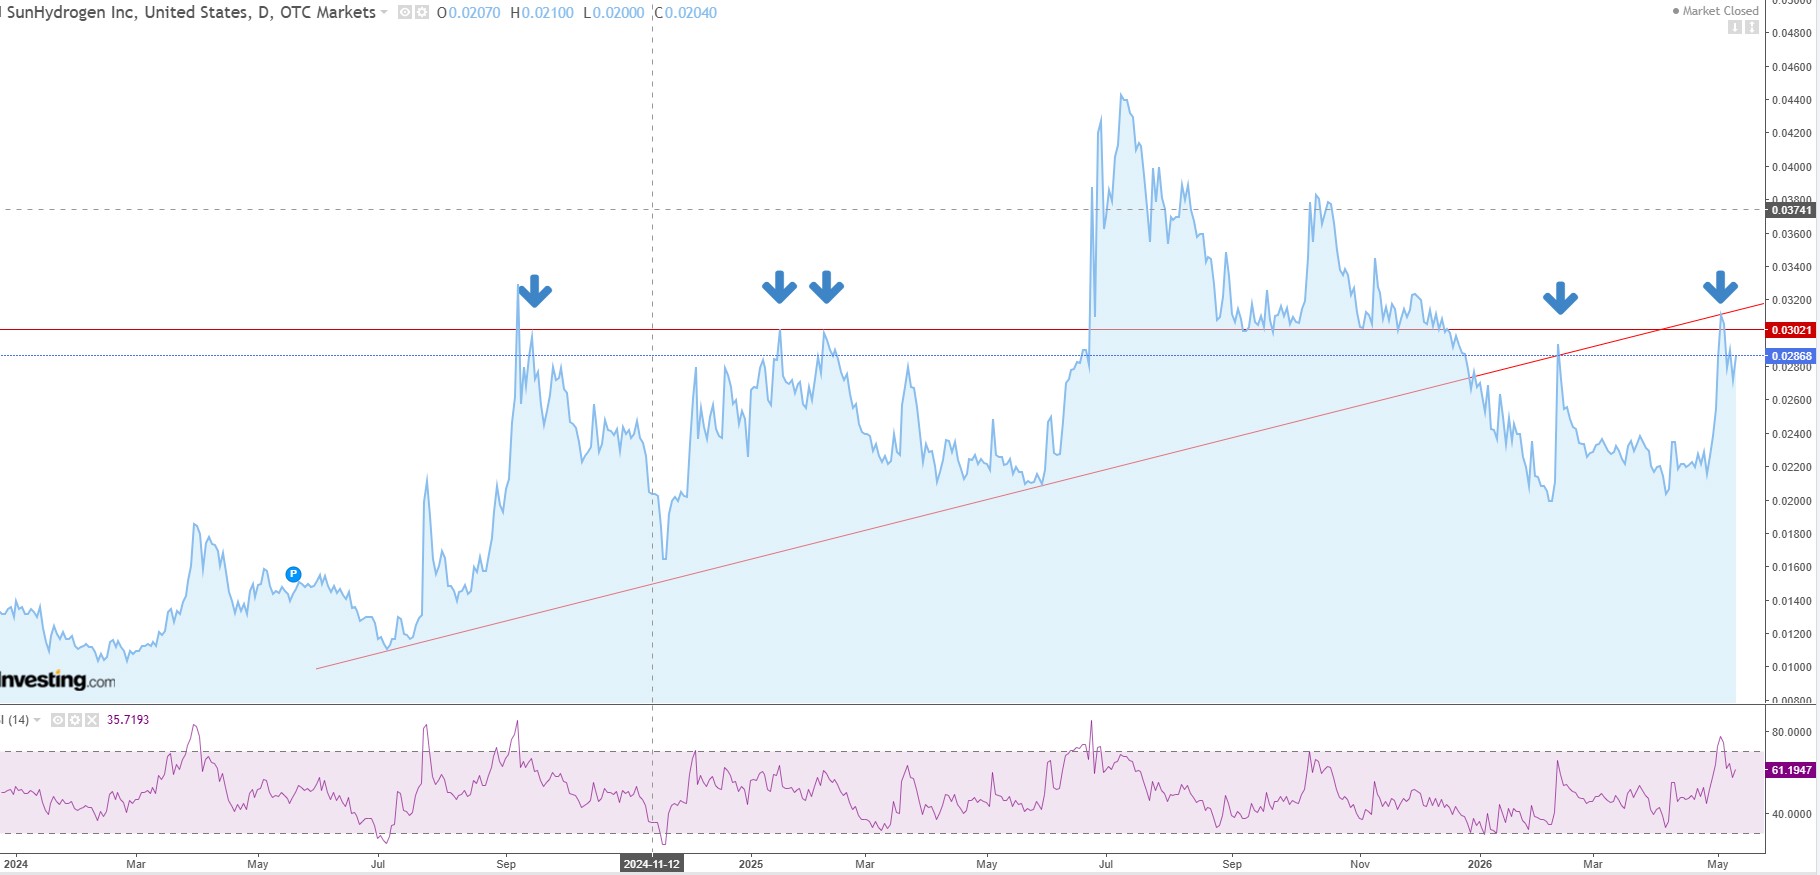Select the blue 0.02868 current price label
The height and width of the screenshot is (875, 1820).
(1791, 356)
